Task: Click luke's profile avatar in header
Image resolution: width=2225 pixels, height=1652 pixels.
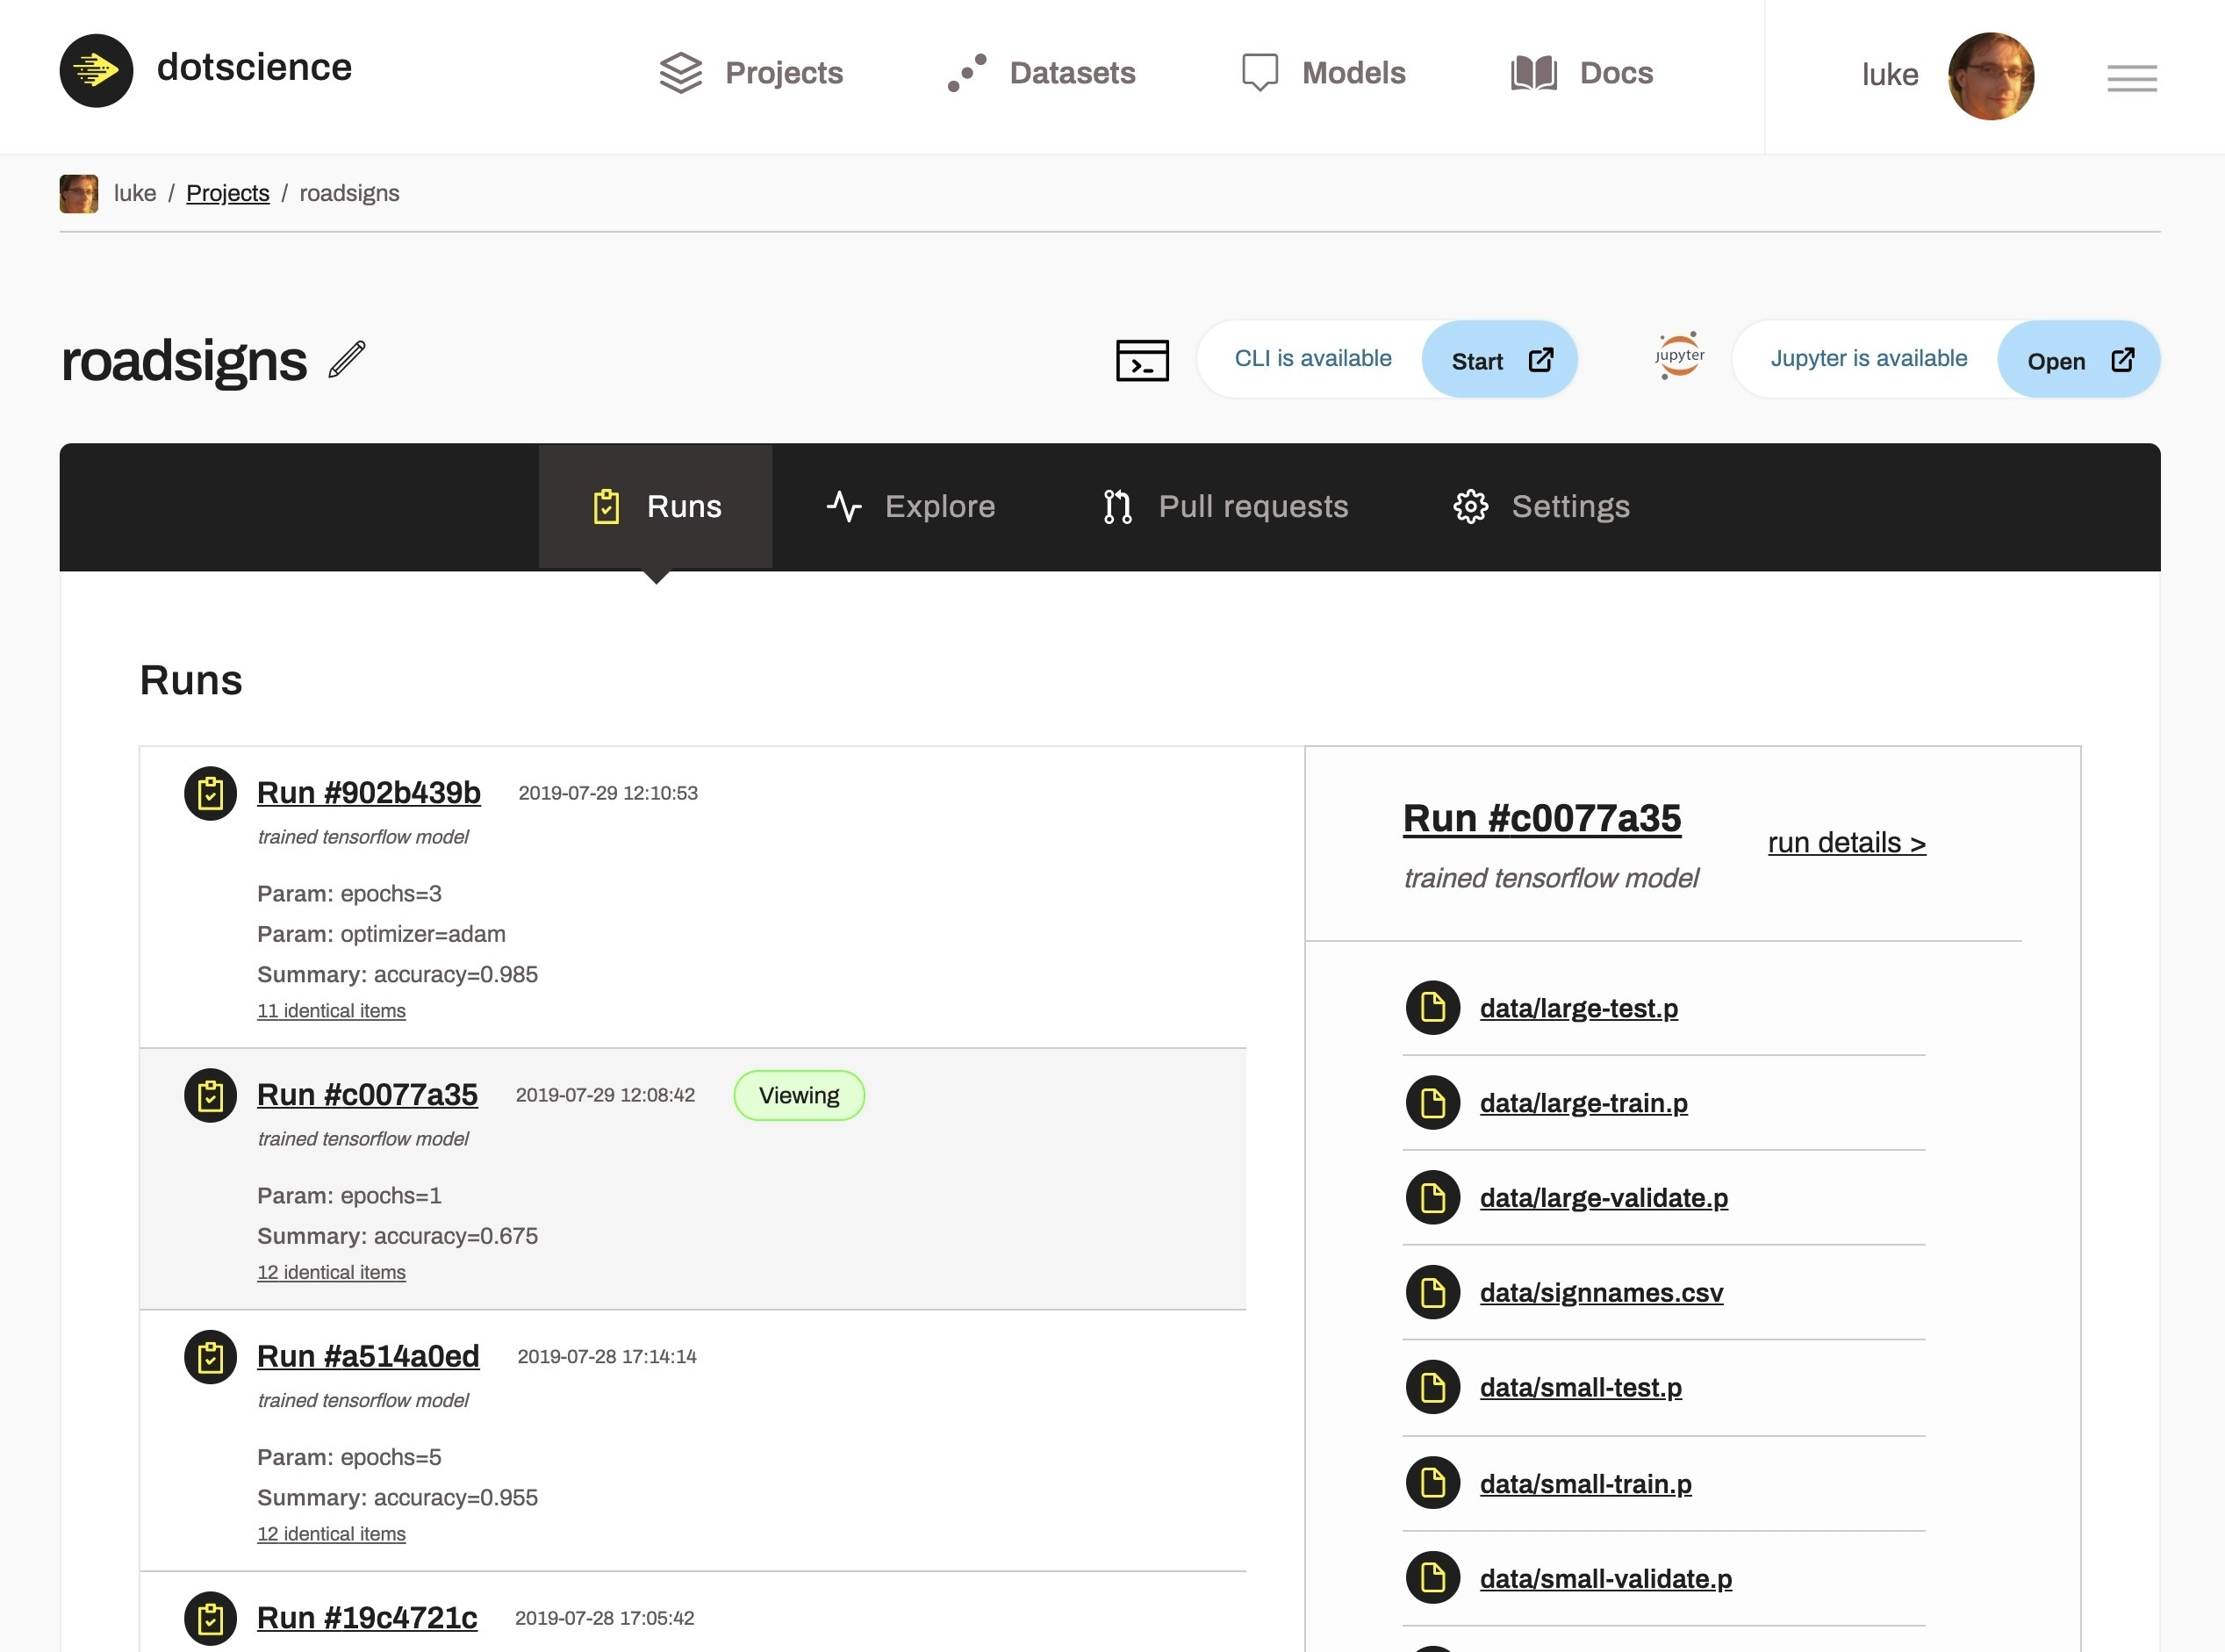Action: tap(1990, 76)
